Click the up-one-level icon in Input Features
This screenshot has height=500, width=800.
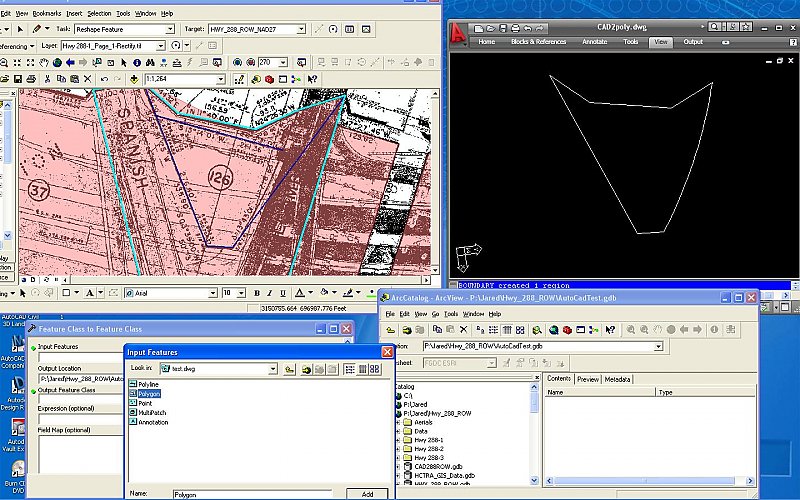pos(289,369)
